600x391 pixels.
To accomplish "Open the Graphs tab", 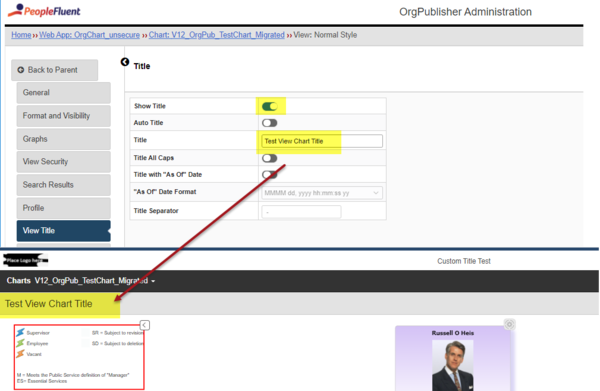I will pos(64,139).
